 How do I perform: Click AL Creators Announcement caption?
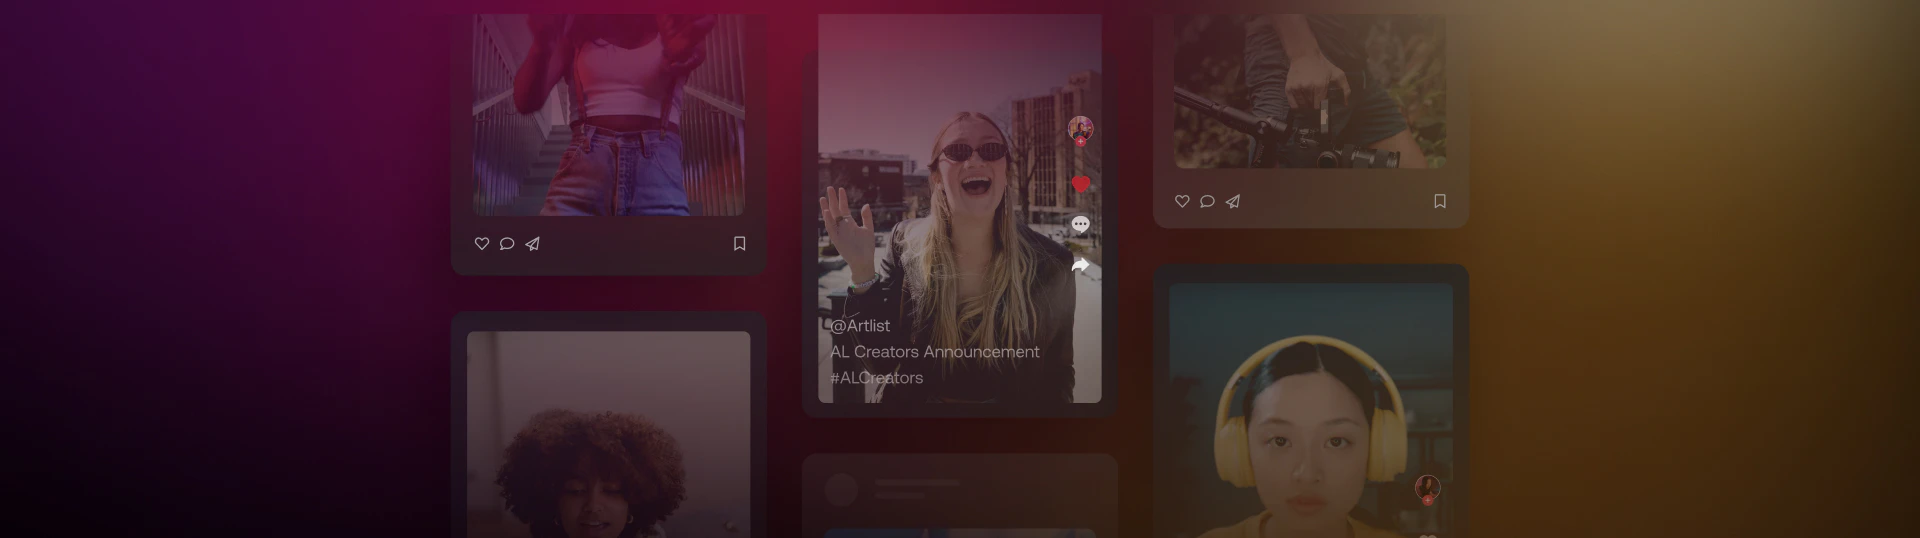935,351
